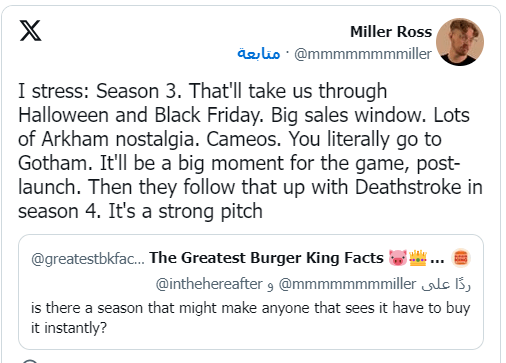Open Miller Ross's round profile avatar

[x=460, y=42]
